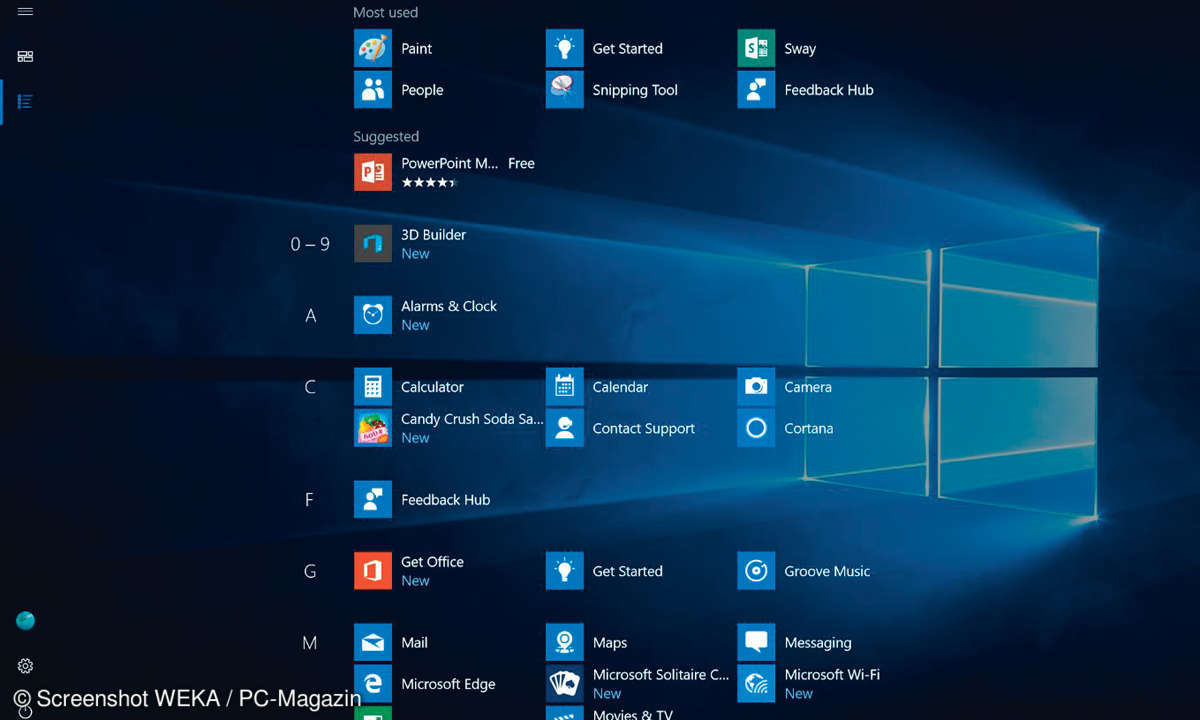Click the Candy Crush Soda Sa... label
Viewport: 1200px width, 720px height.
click(x=472, y=419)
